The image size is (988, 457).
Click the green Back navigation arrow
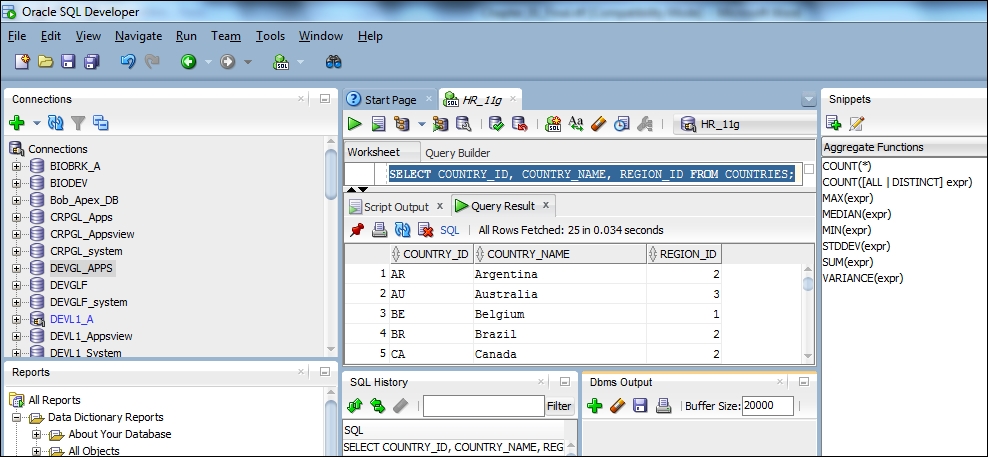point(188,61)
